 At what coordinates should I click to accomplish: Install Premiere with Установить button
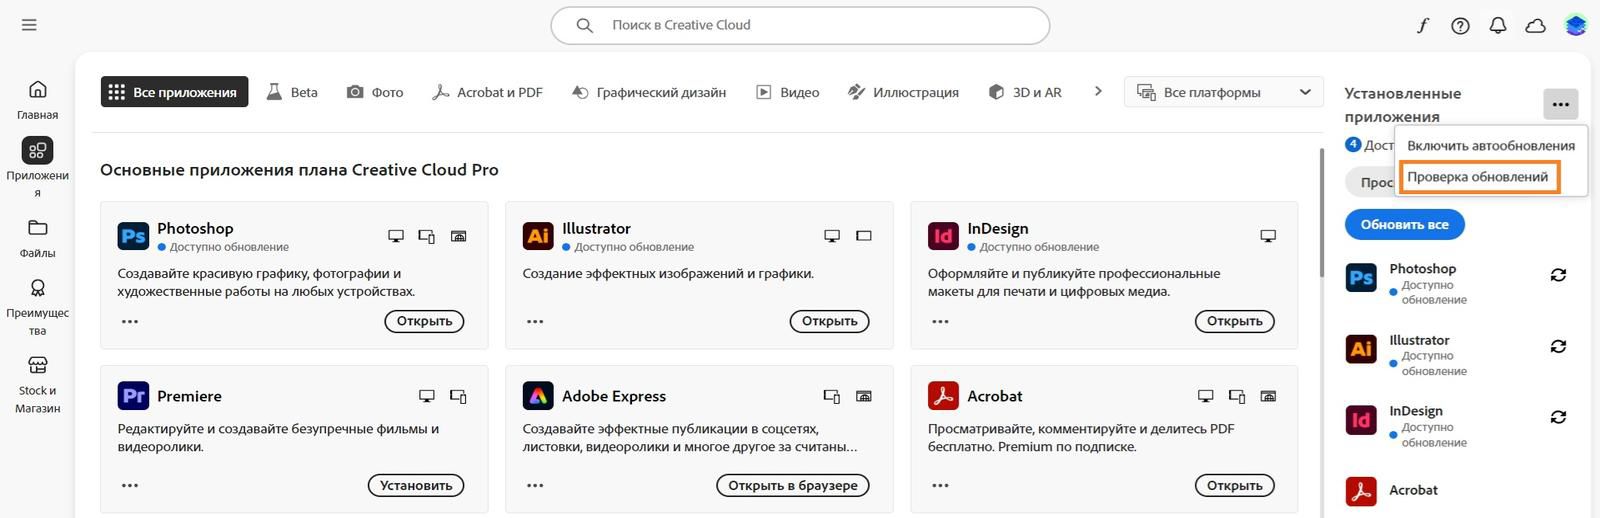click(x=416, y=485)
